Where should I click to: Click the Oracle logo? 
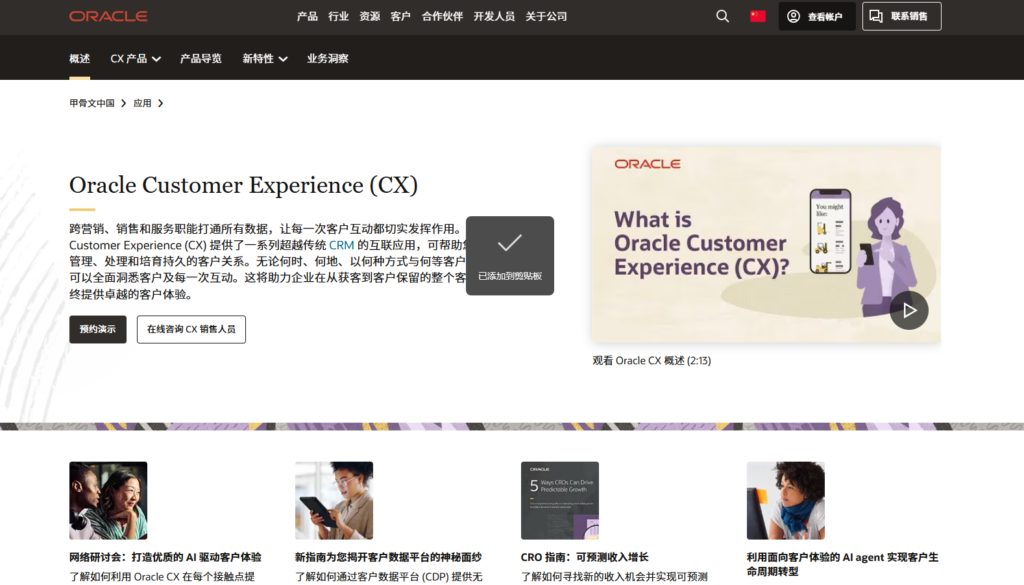pyautogui.click(x=108, y=16)
